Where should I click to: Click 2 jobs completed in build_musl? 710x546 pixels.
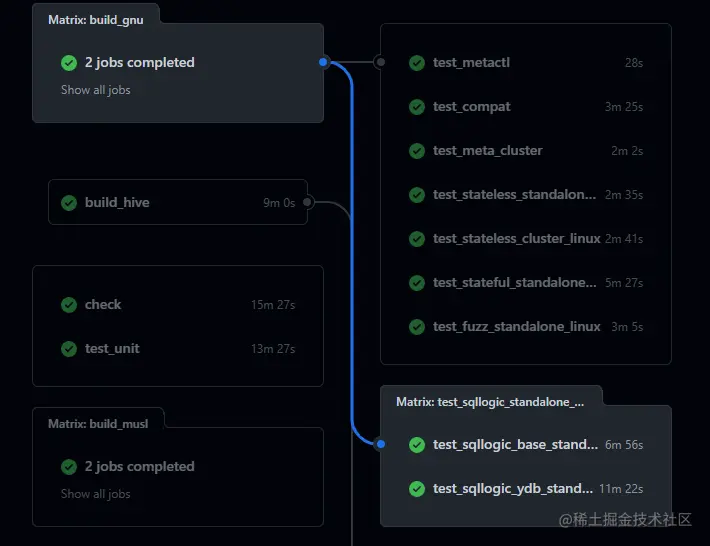click(x=140, y=466)
